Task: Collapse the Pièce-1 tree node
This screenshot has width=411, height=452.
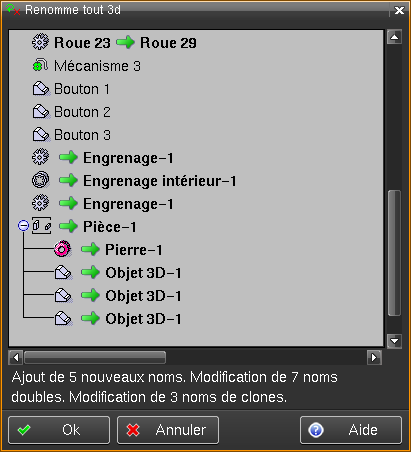Action: point(23,226)
